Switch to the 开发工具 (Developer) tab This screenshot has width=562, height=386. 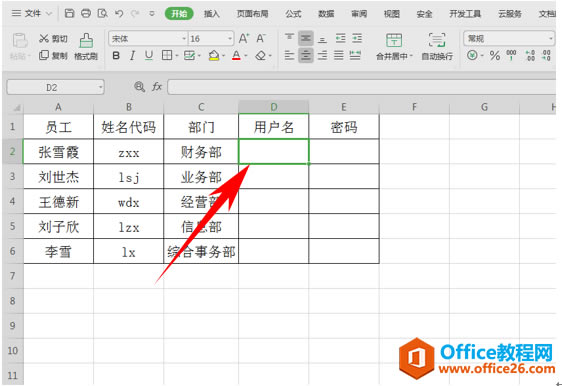pos(465,14)
